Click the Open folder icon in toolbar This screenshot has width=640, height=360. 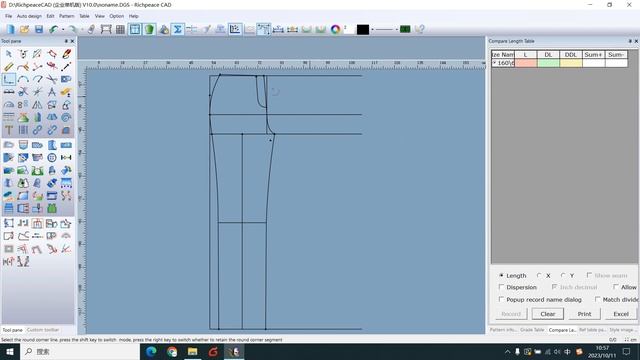24,29
